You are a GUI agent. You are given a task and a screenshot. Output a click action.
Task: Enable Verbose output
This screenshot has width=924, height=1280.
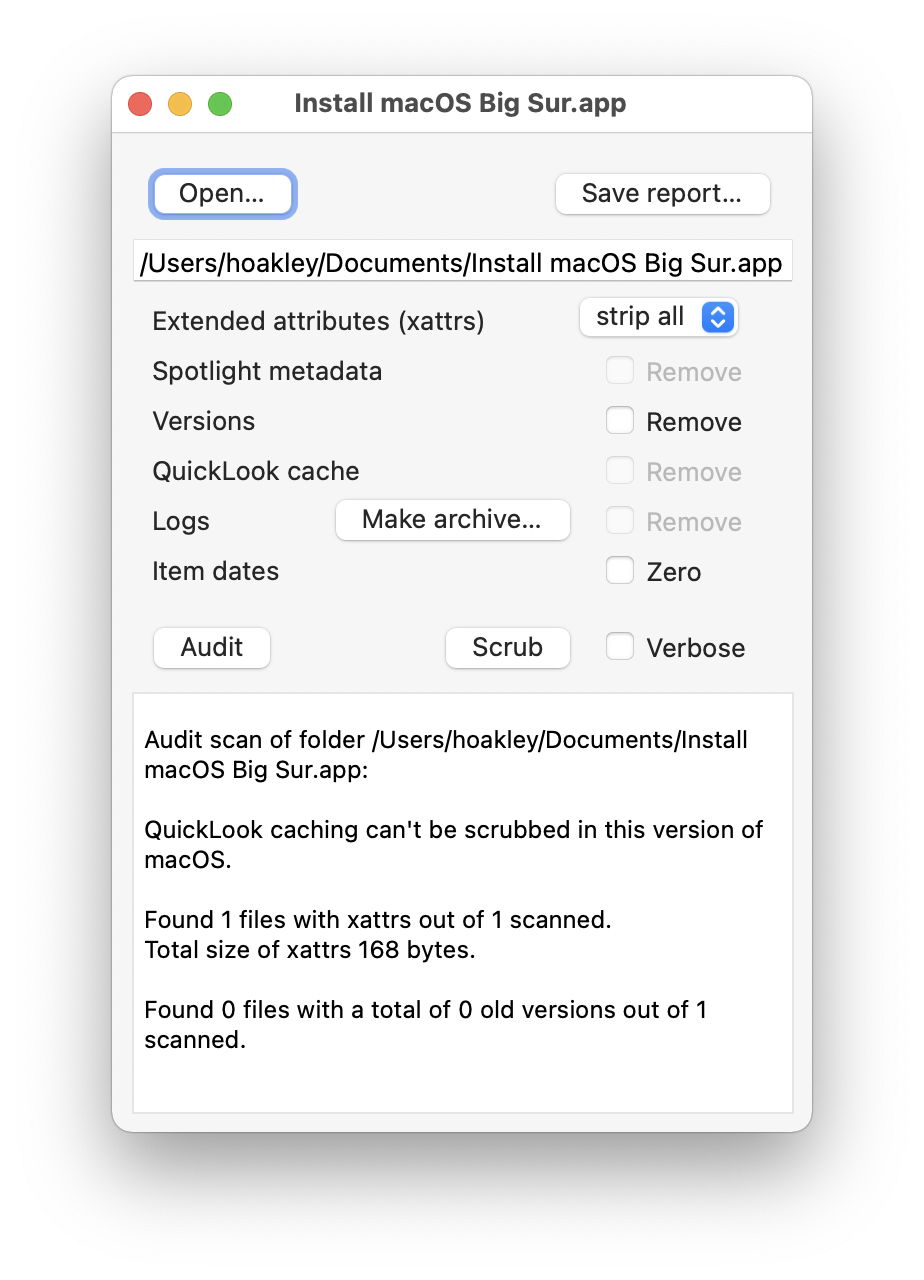(x=620, y=648)
